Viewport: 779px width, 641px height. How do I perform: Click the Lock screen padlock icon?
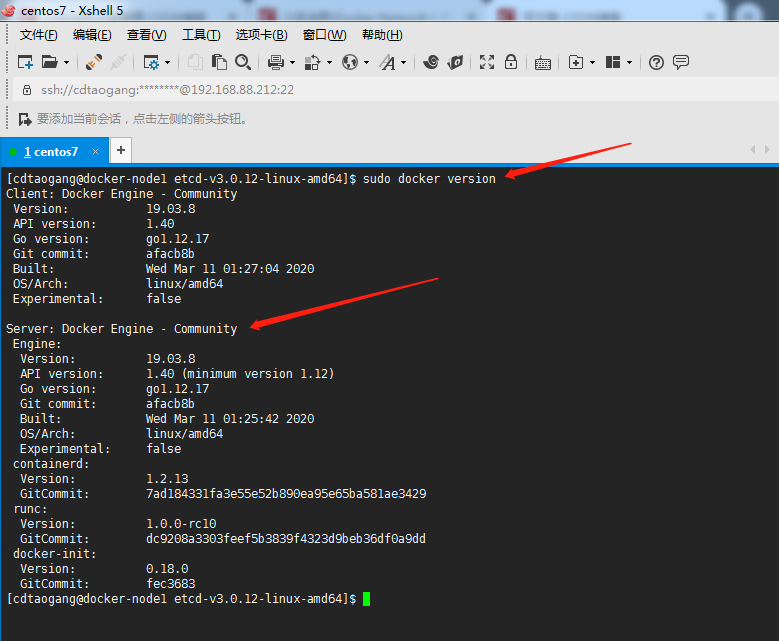click(511, 62)
